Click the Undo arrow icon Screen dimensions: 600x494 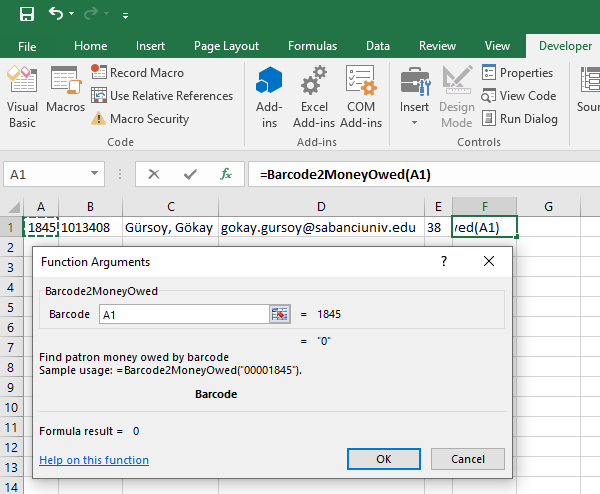tap(56, 14)
